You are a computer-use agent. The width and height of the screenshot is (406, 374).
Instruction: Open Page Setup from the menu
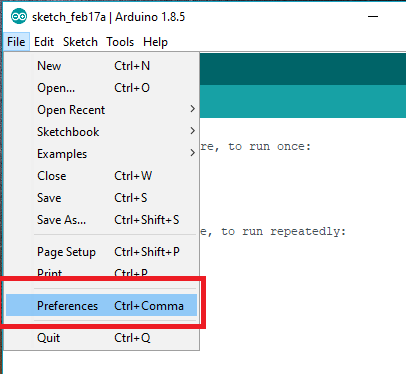101,252
